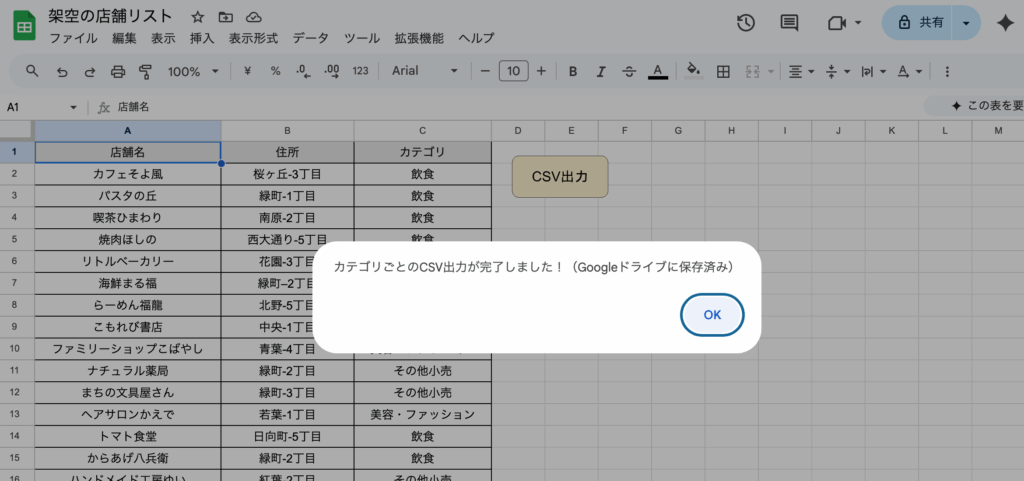Toggle strikethrough formatting
This screenshot has height=481, width=1024.
click(x=629, y=72)
